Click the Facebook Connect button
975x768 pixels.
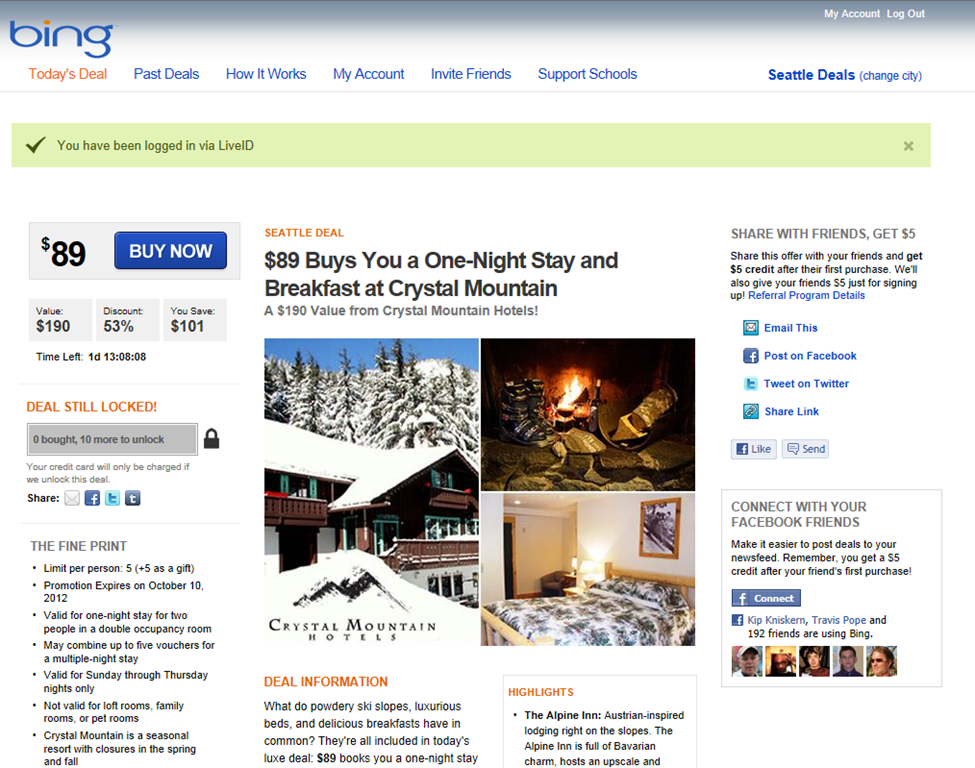tap(766, 598)
